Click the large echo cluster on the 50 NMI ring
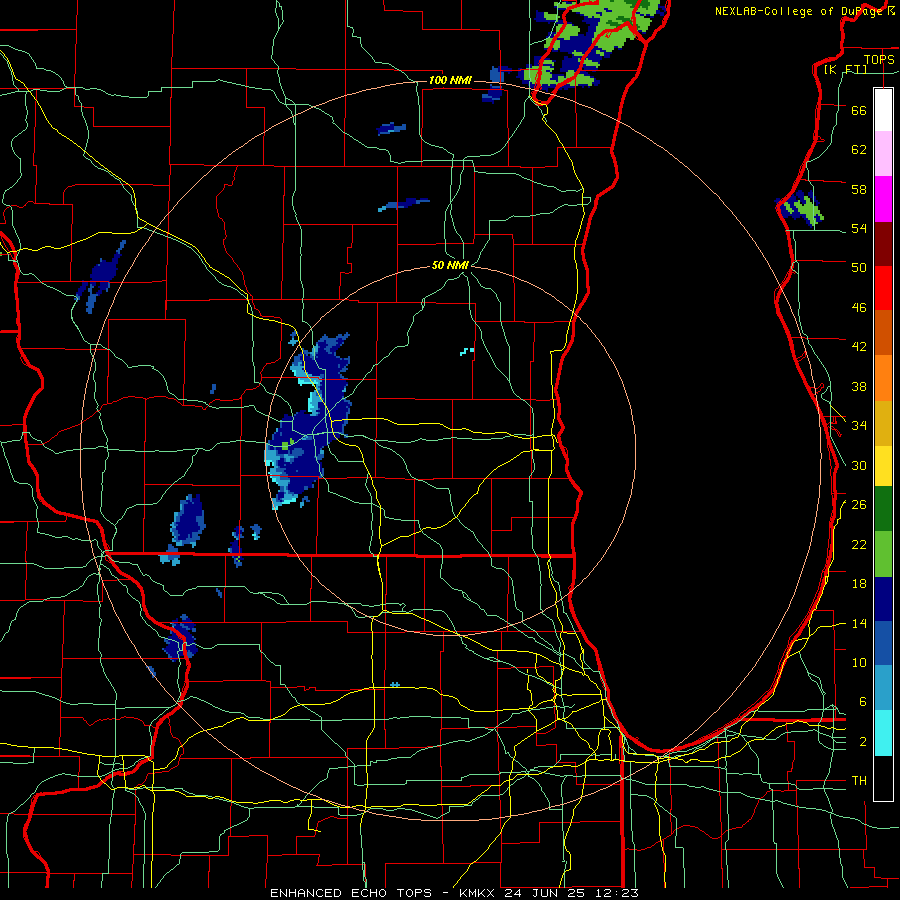The image size is (900, 900). click(308, 421)
